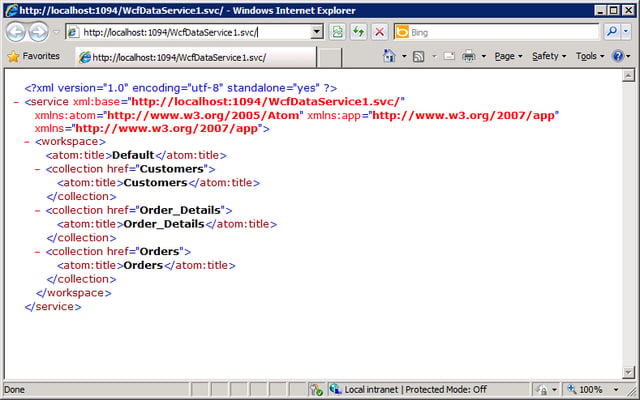Refresh the page with the green arrows
Viewport: 640px width, 400px height.
pyautogui.click(x=358, y=32)
